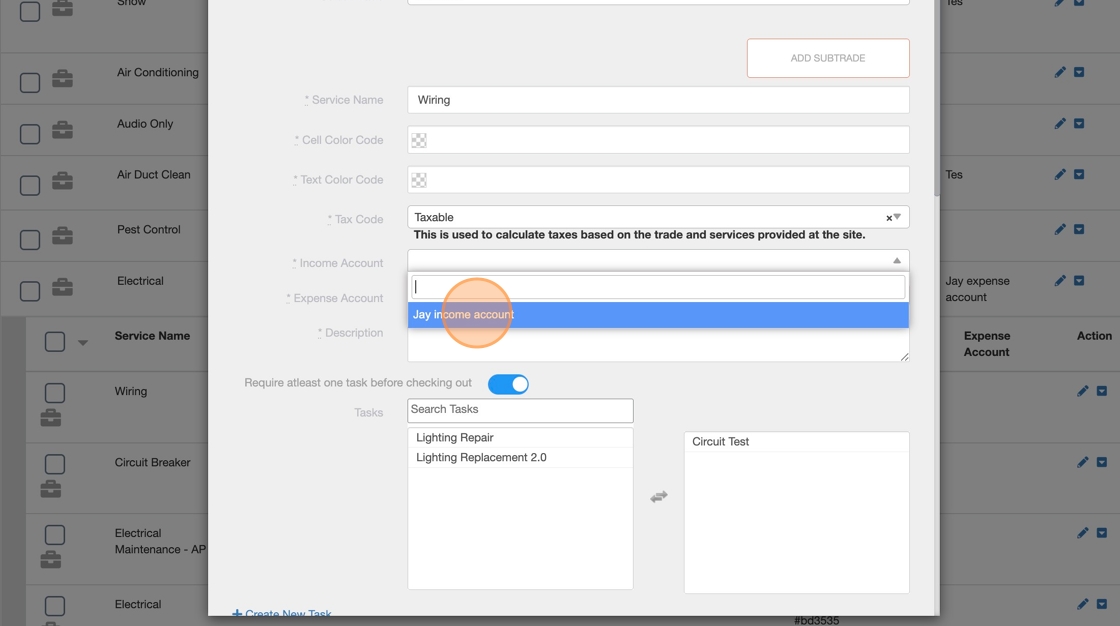
Task: Check the Circuit Breaker service checkbox
Action: 55,464
